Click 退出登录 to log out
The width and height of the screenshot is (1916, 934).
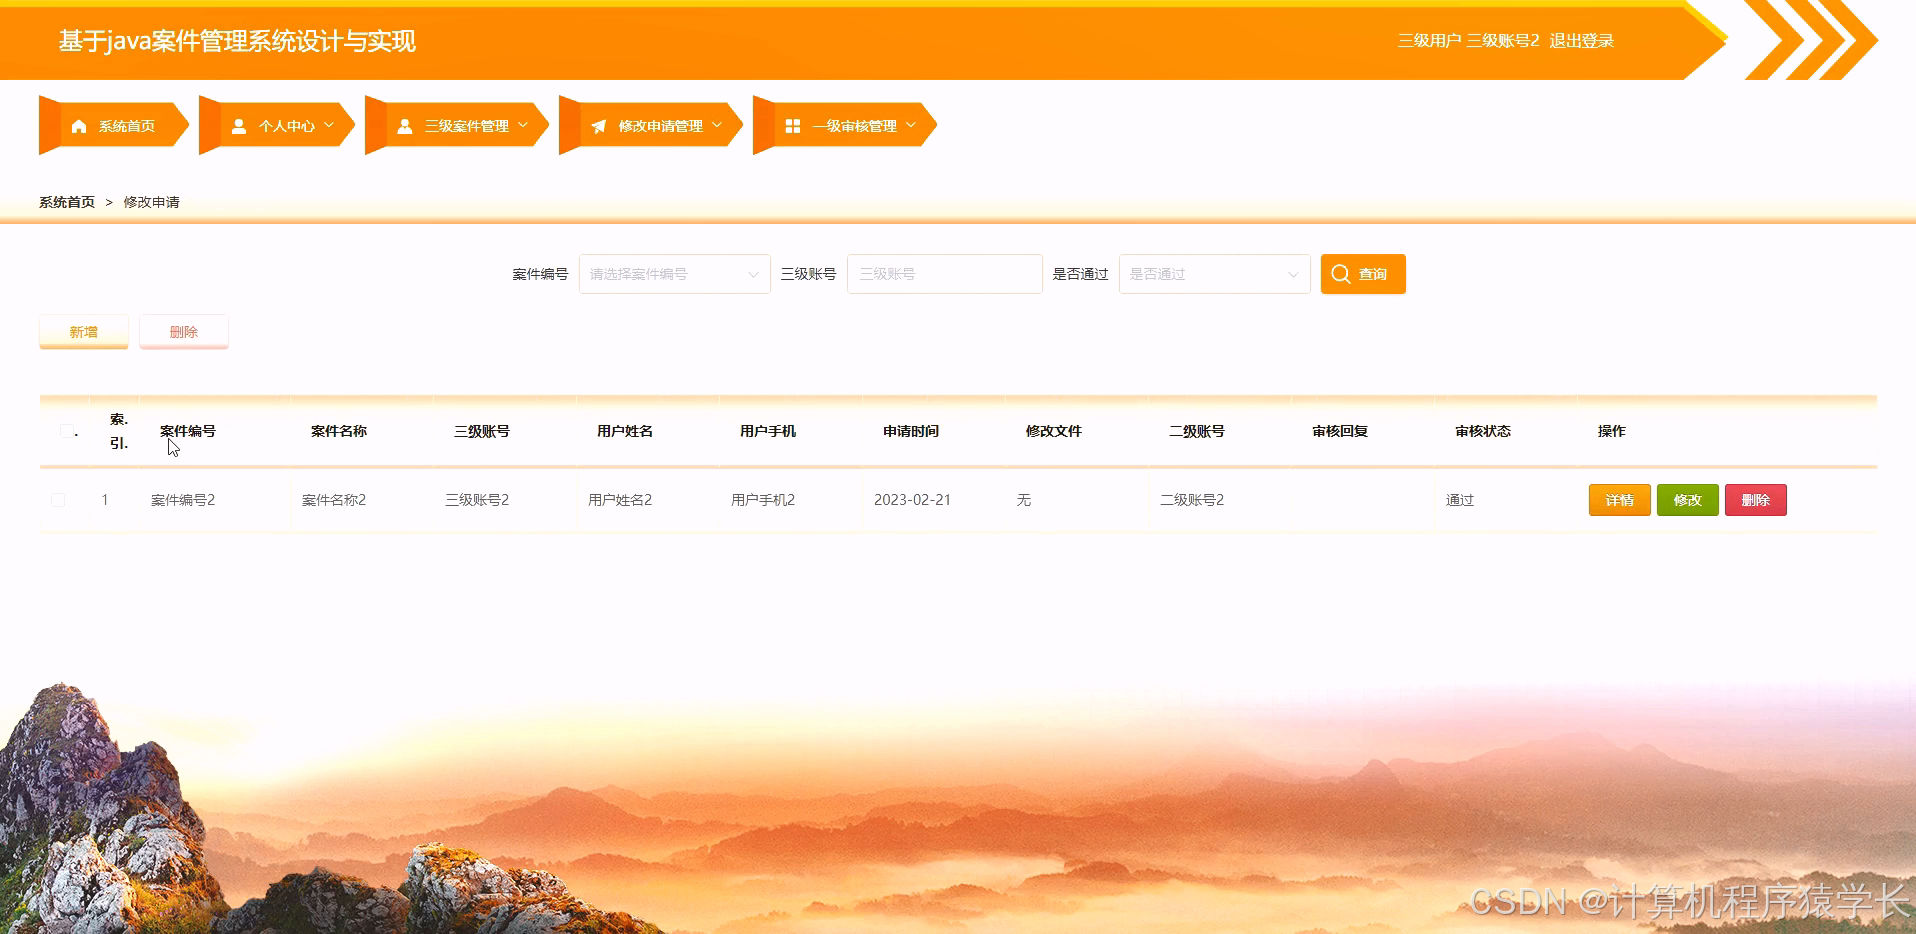coord(1580,40)
